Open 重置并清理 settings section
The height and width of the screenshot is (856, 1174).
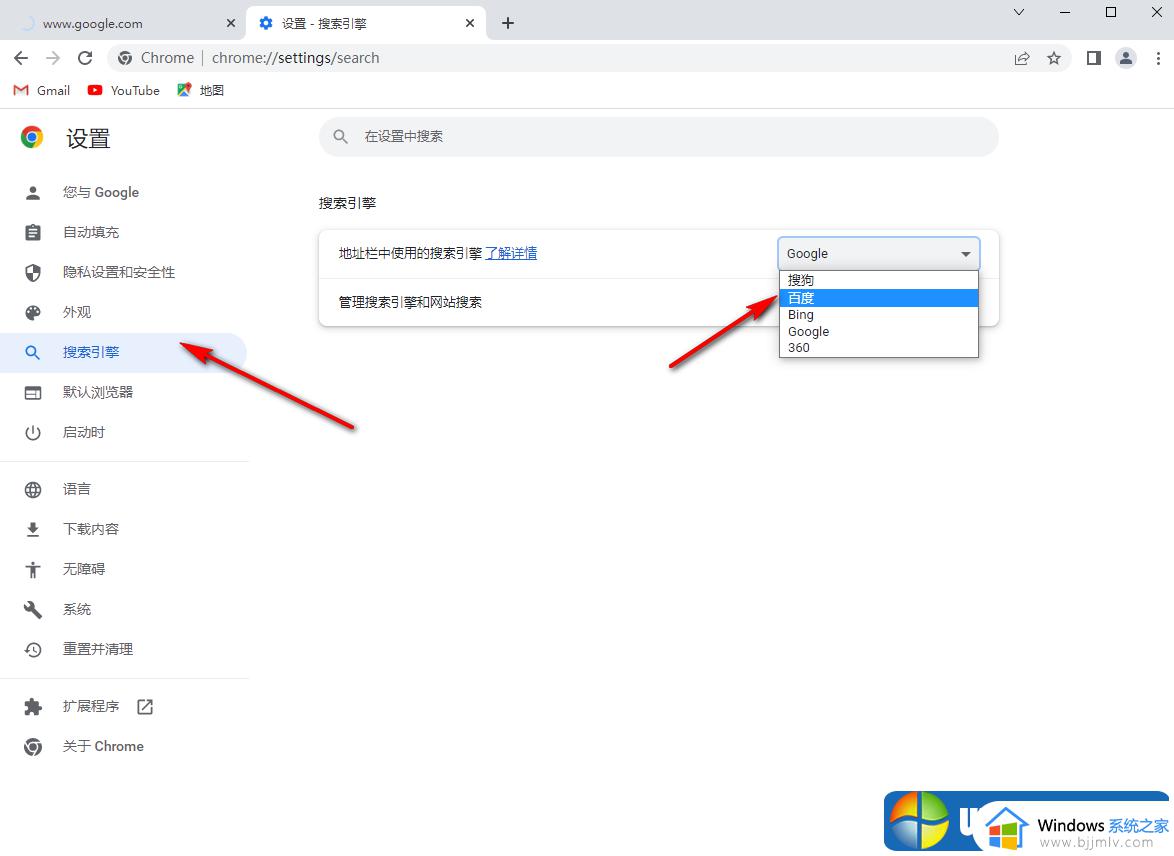(124, 649)
